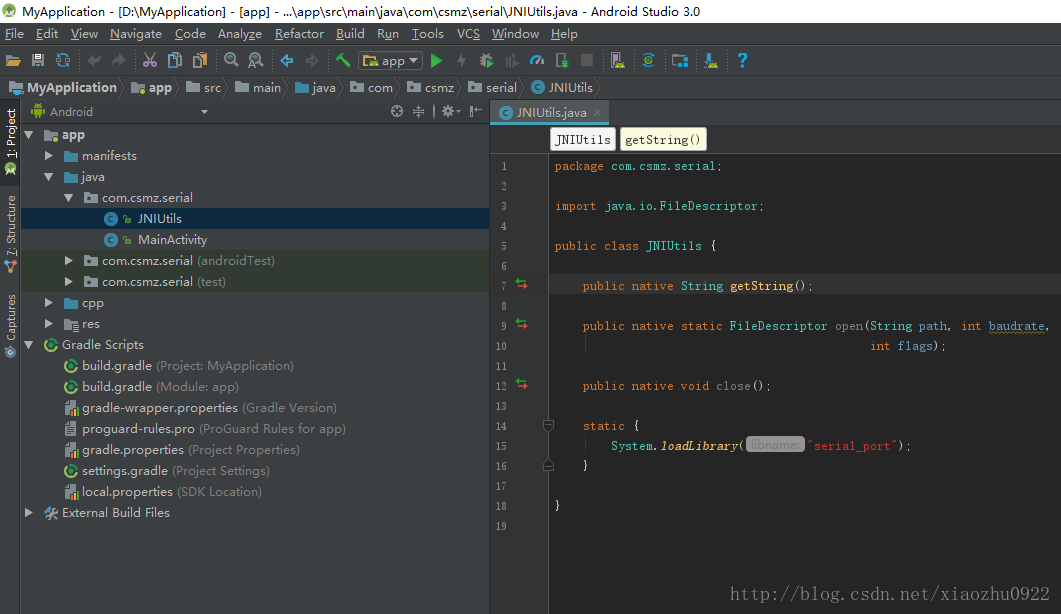
Task: Open Project panel gear settings
Action: pos(450,111)
